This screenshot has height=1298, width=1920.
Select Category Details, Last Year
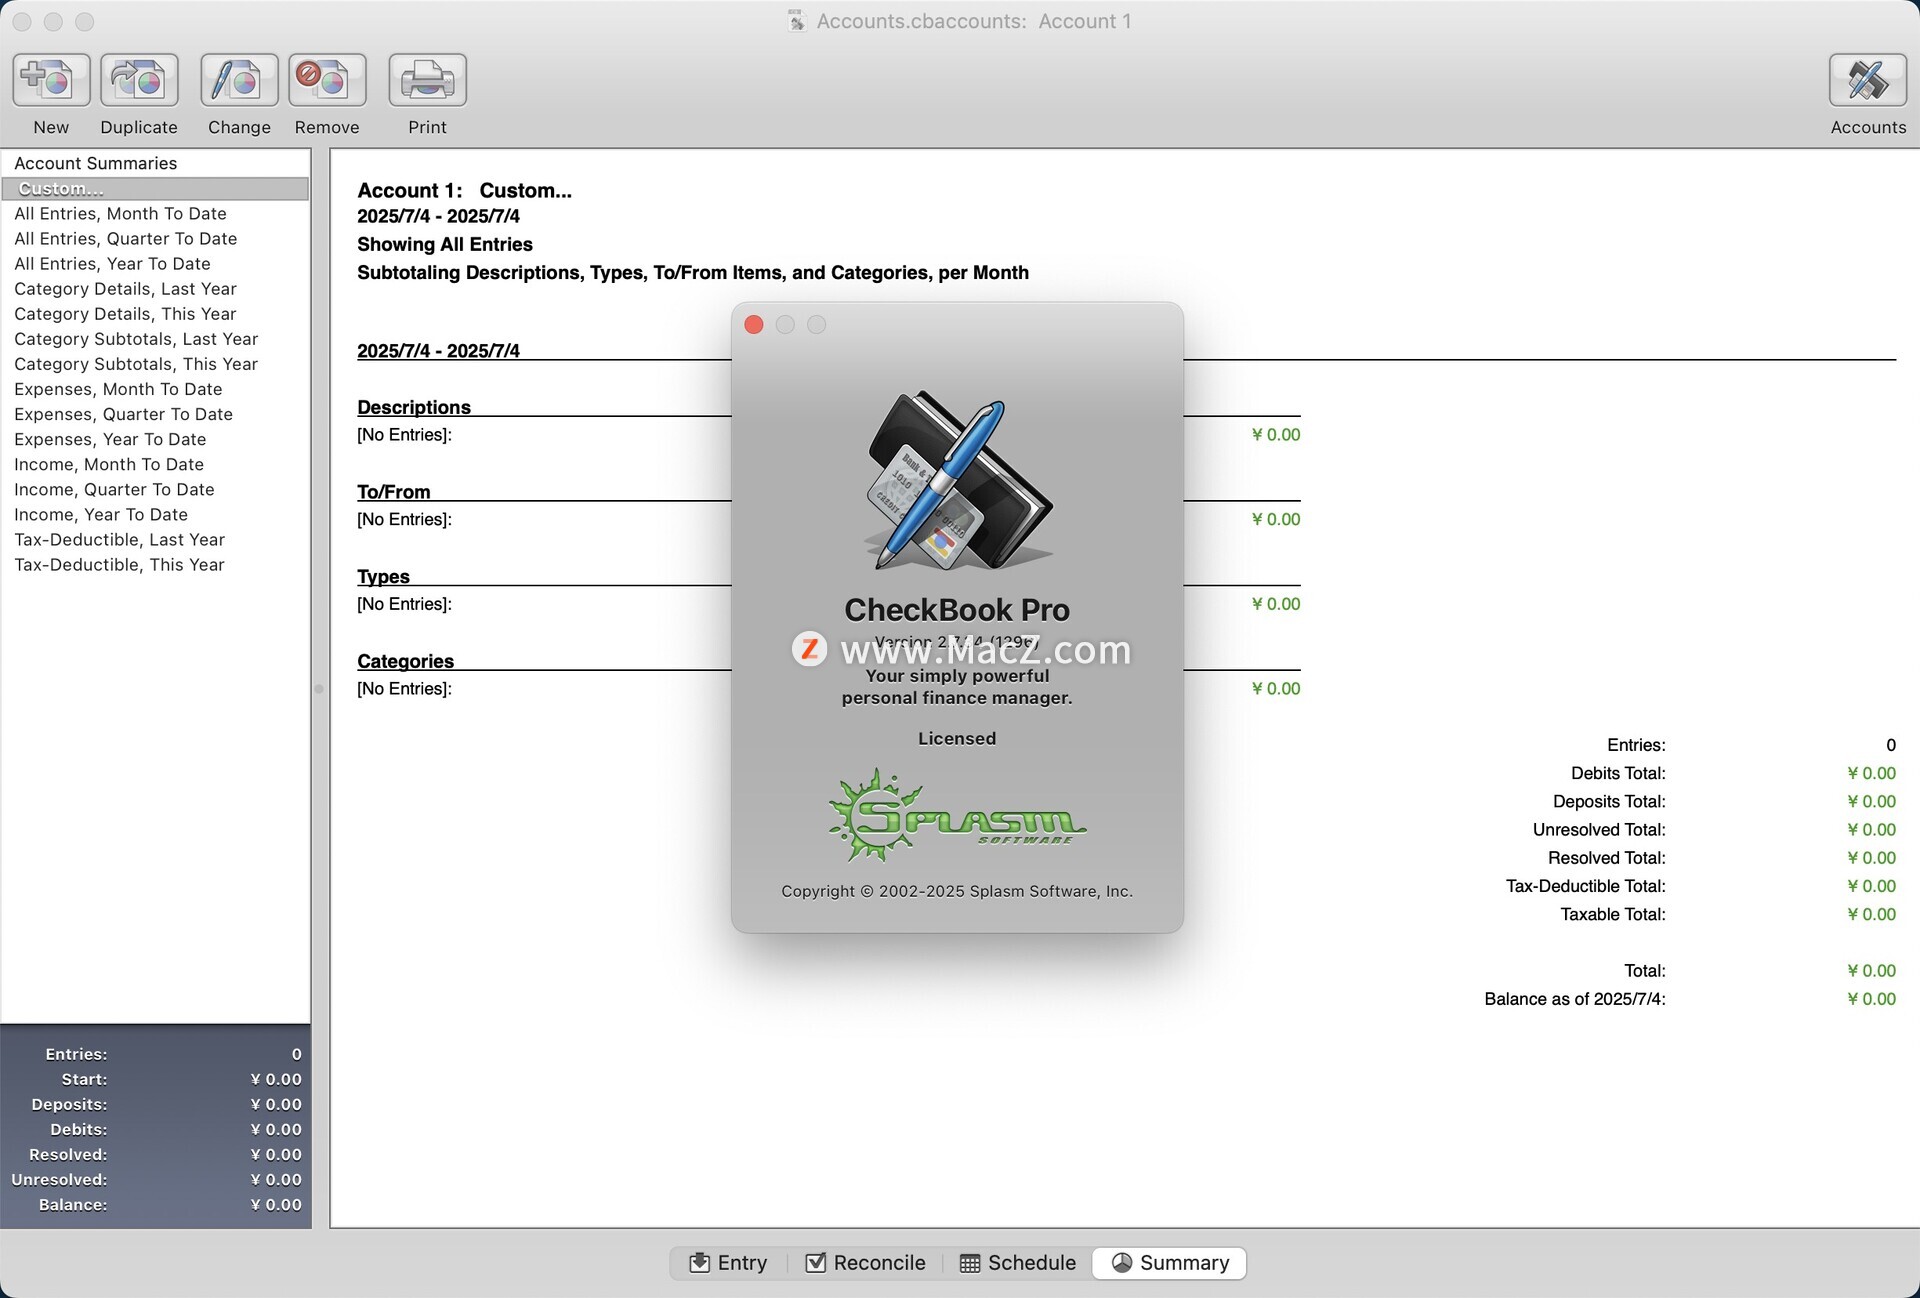click(x=155, y=289)
